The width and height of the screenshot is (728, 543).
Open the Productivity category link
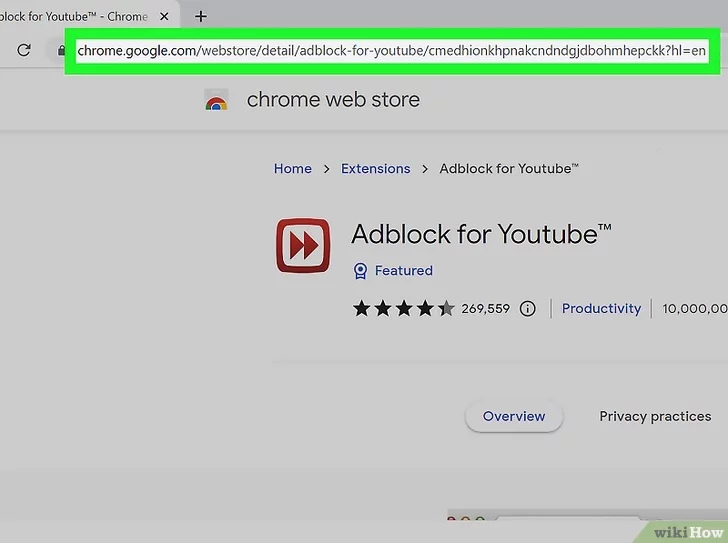[x=601, y=309]
